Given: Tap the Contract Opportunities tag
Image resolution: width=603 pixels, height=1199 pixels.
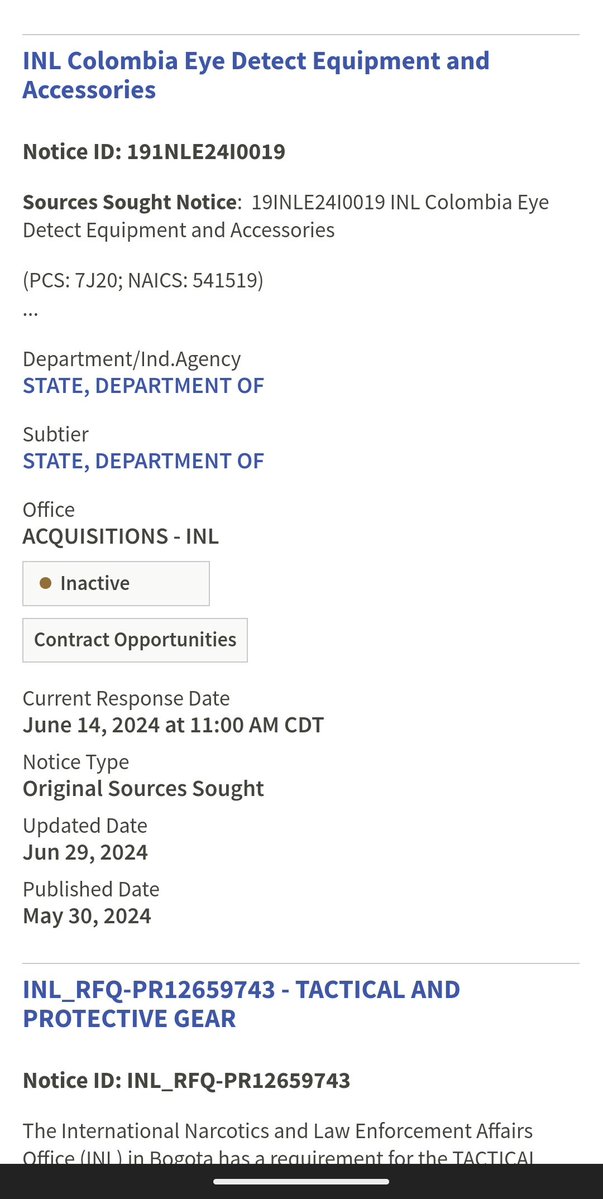Looking at the screenshot, I should [135, 640].
